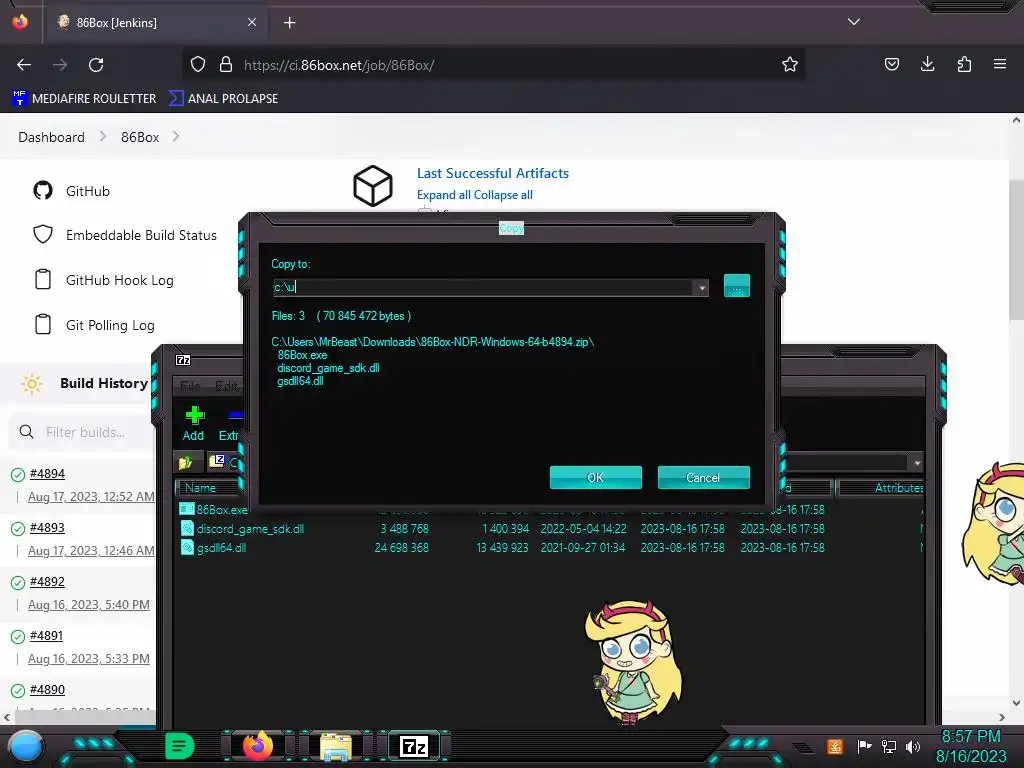This screenshot has width=1024, height=768.
Task: Open File Explorer from the taskbar
Action: click(336, 746)
